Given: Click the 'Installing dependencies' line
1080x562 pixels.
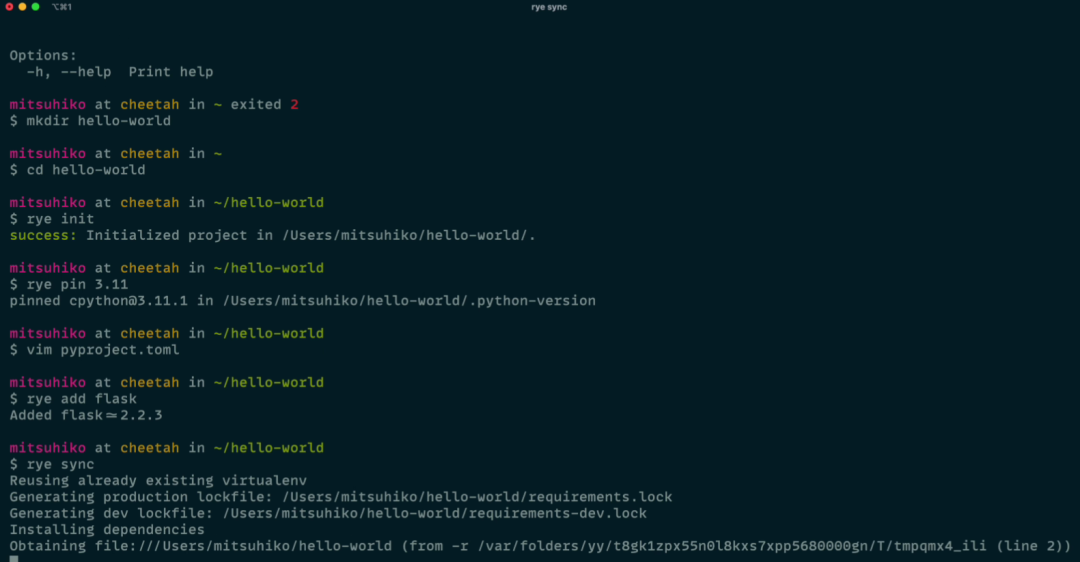Looking at the screenshot, I should [107, 530].
